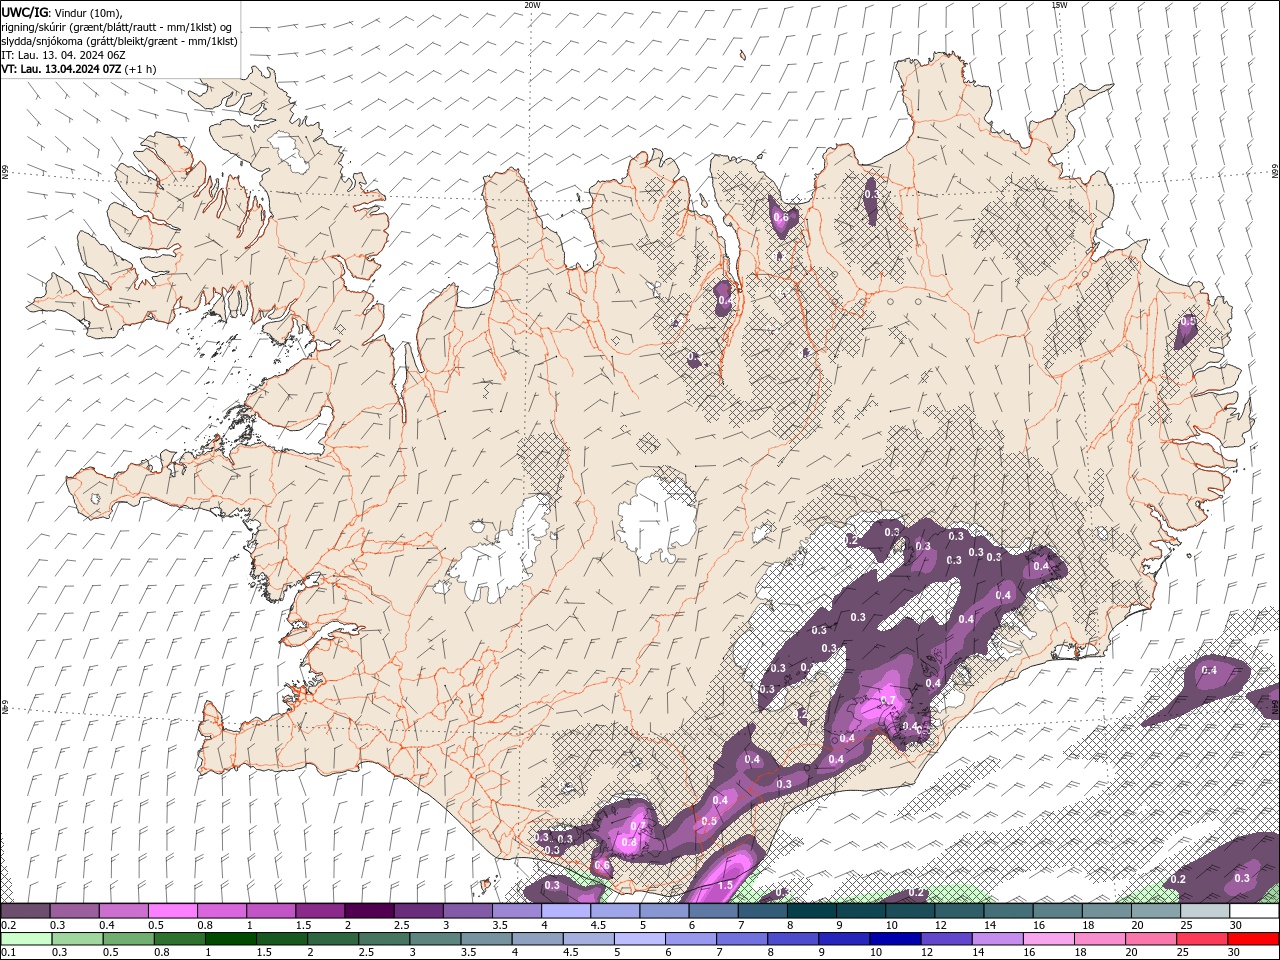Pick the darkest green bottom-row swatch between 1 and 1.5

[230, 939]
